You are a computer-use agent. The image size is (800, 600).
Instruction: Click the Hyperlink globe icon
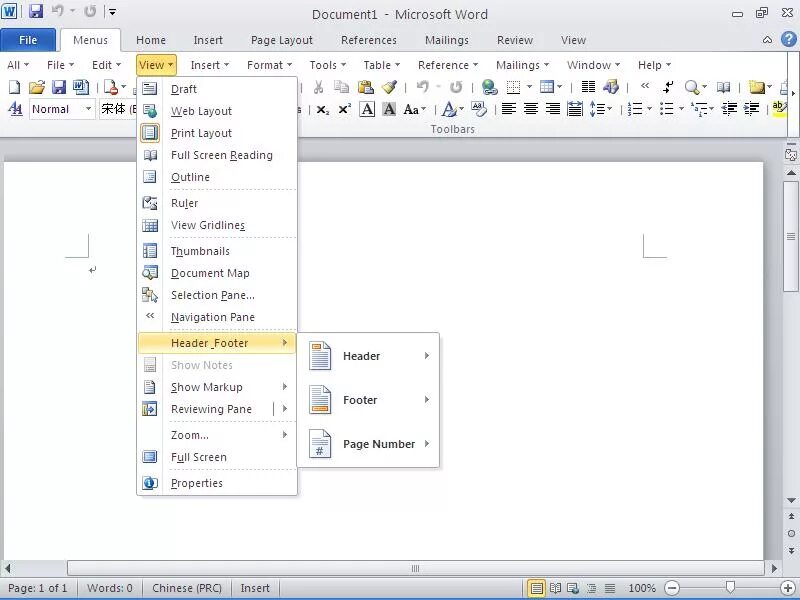(489, 87)
